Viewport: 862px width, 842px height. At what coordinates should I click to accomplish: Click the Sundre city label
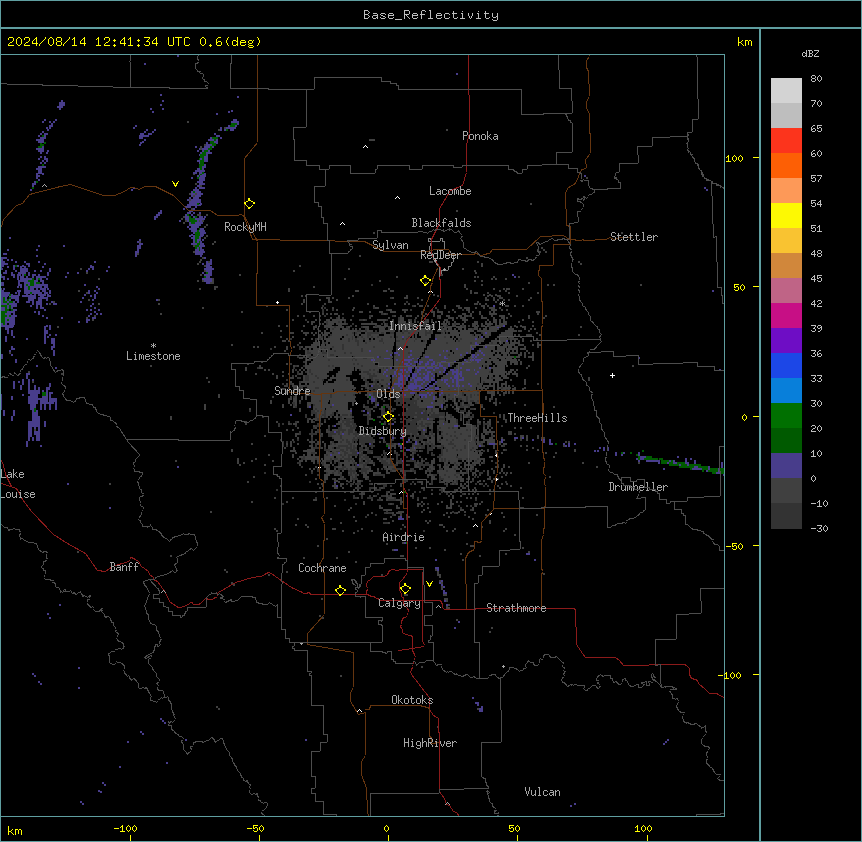point(292,391)
